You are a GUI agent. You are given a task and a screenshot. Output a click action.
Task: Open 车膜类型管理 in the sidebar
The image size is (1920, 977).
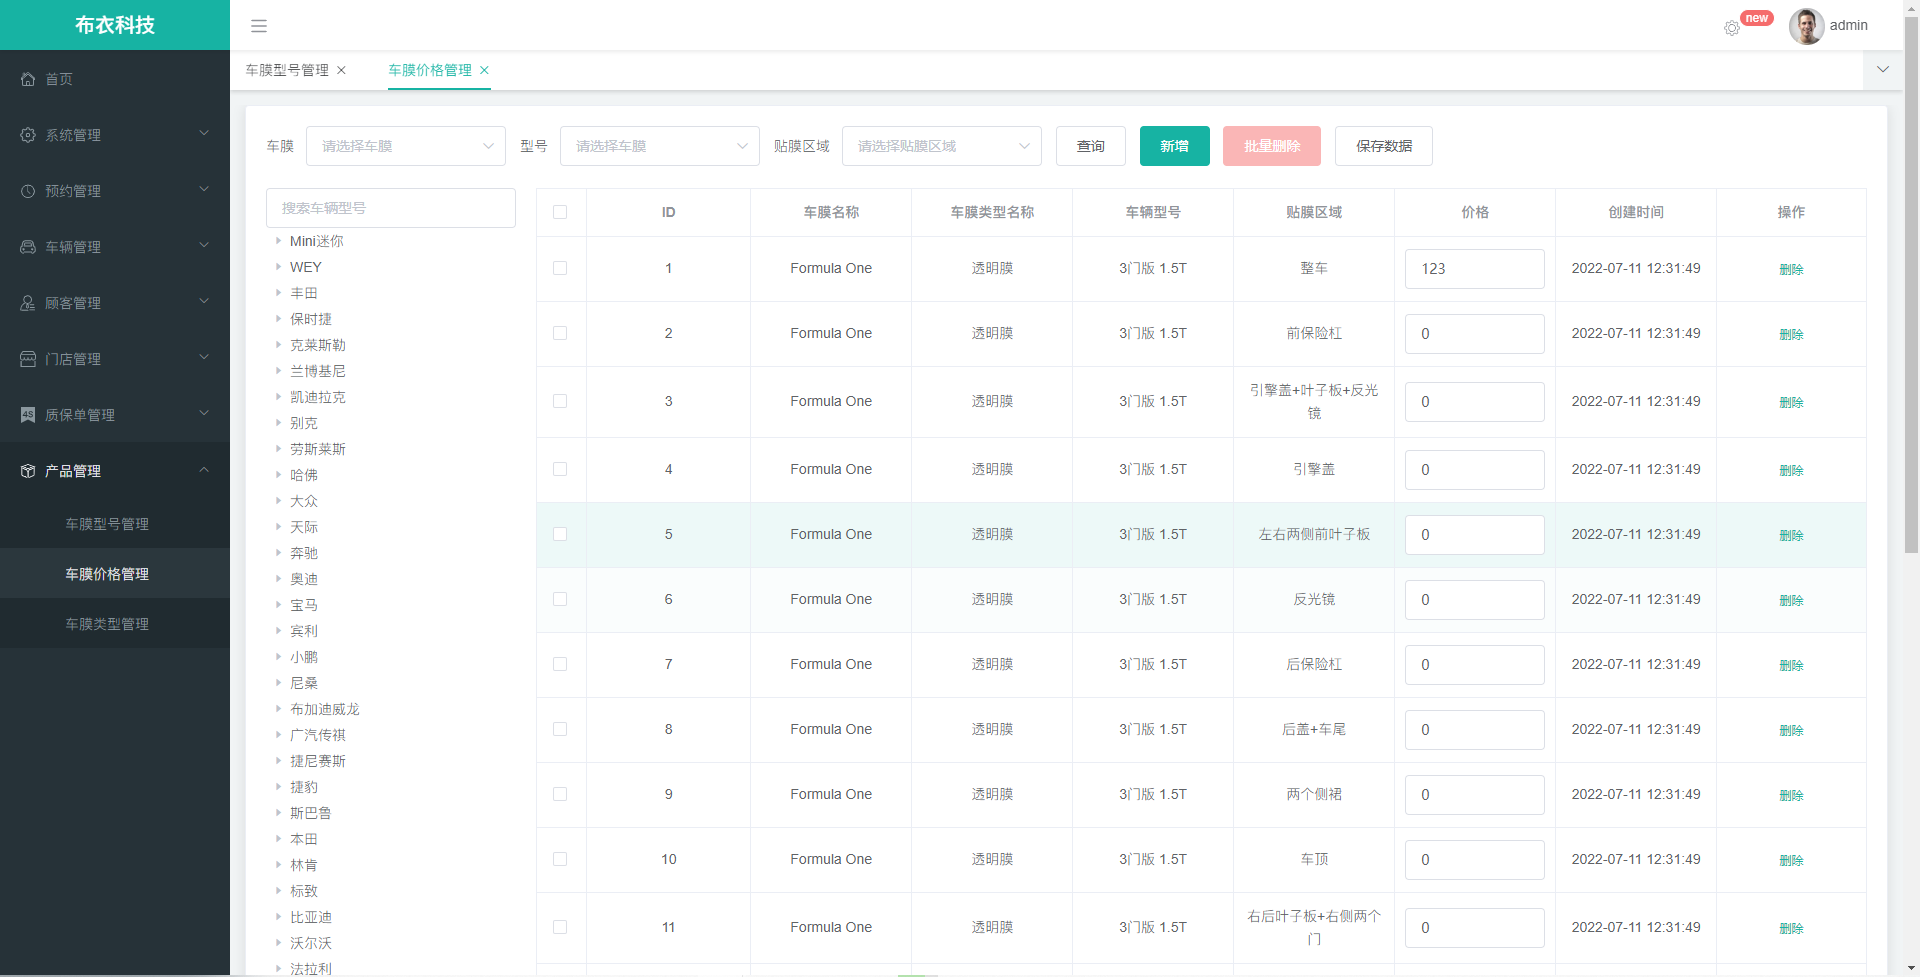click(115, 624)
